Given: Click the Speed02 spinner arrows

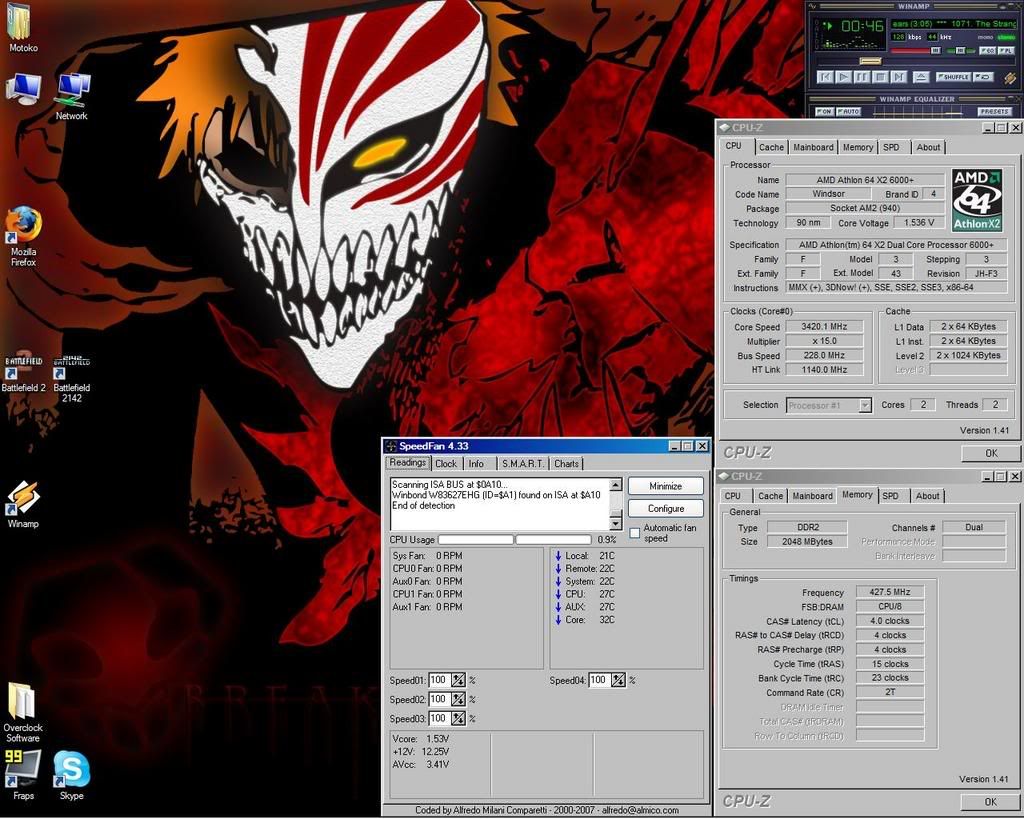Looking at the screenshot, I should tap(458, 699).
